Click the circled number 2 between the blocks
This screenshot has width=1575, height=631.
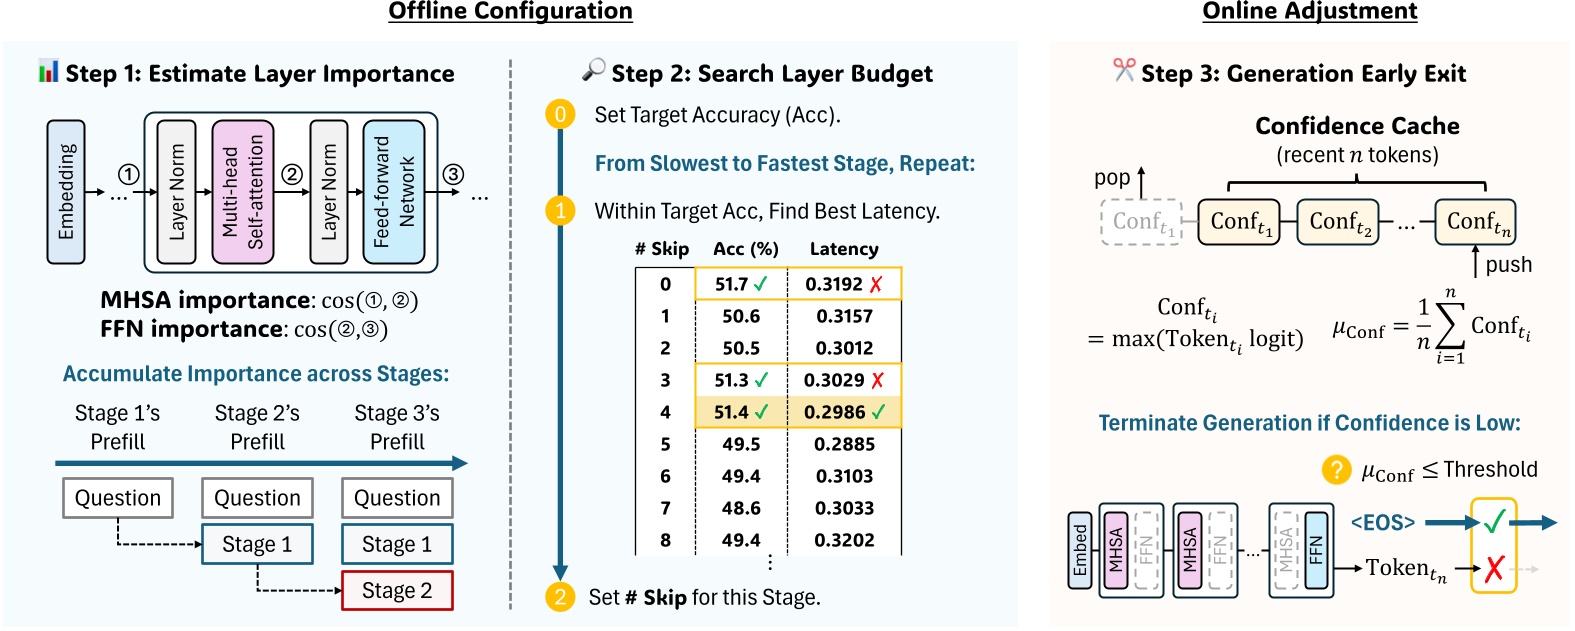(x=291, y=174)
